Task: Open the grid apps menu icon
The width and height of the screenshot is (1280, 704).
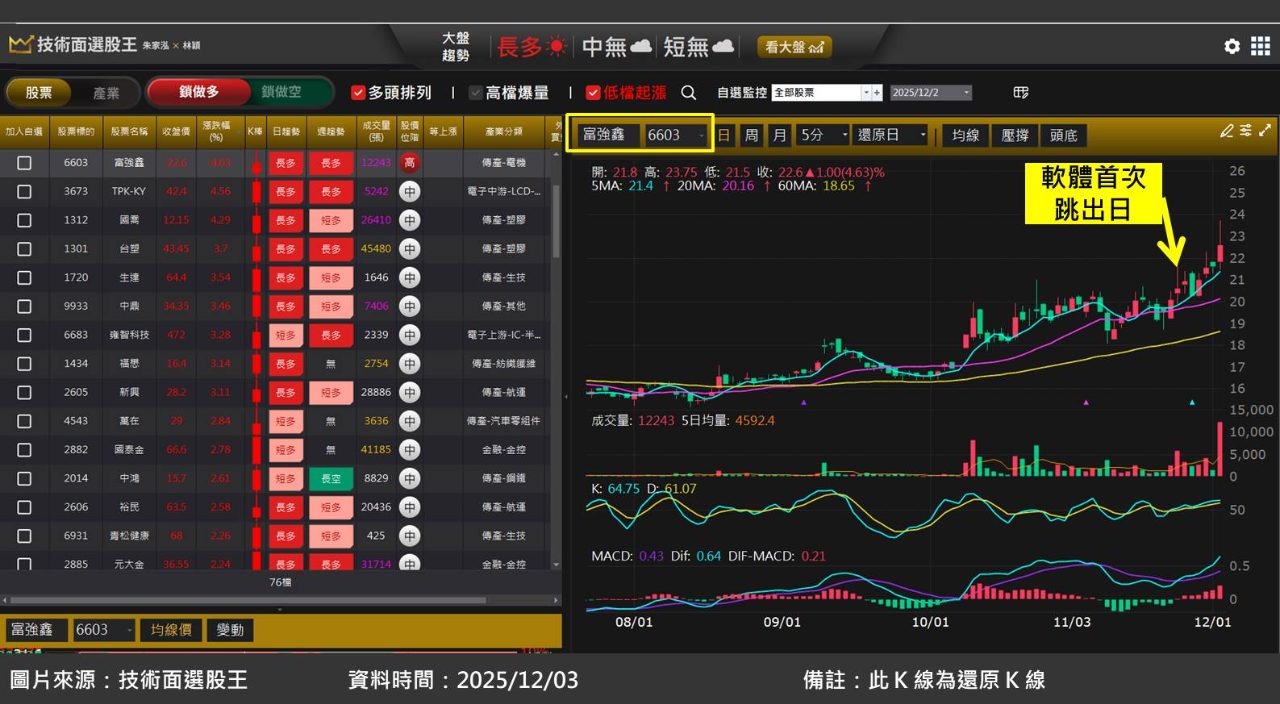Action: point(1260,47)
